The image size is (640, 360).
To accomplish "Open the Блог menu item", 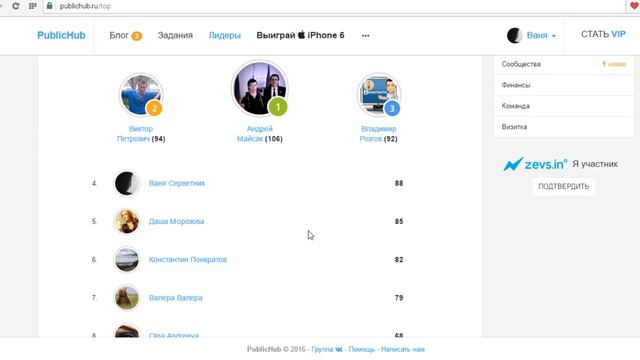I will tap(119, 36).
